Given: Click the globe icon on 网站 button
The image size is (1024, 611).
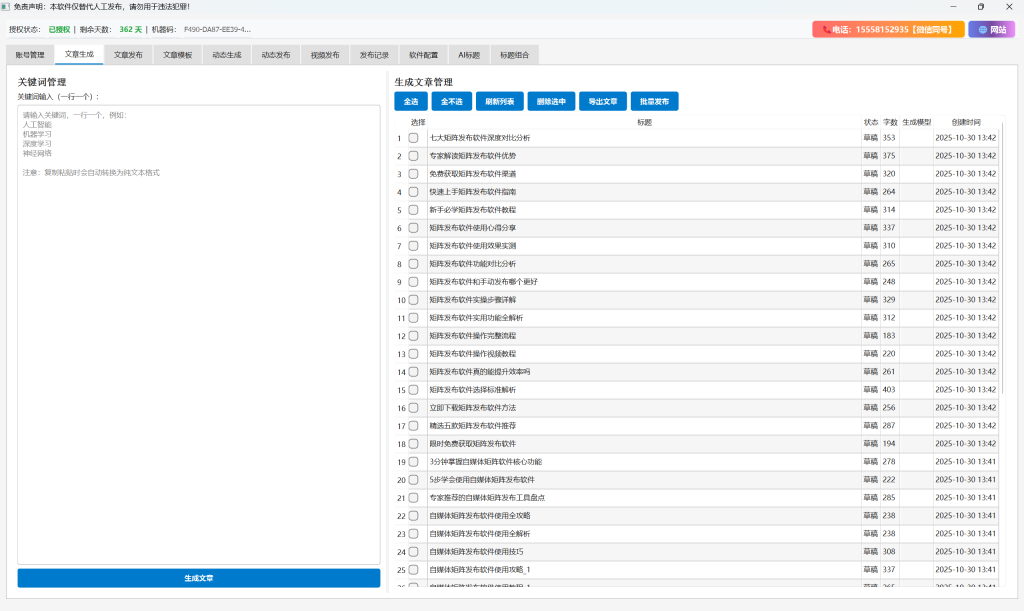Looking at the screenshot, I should tap(982, 30).
